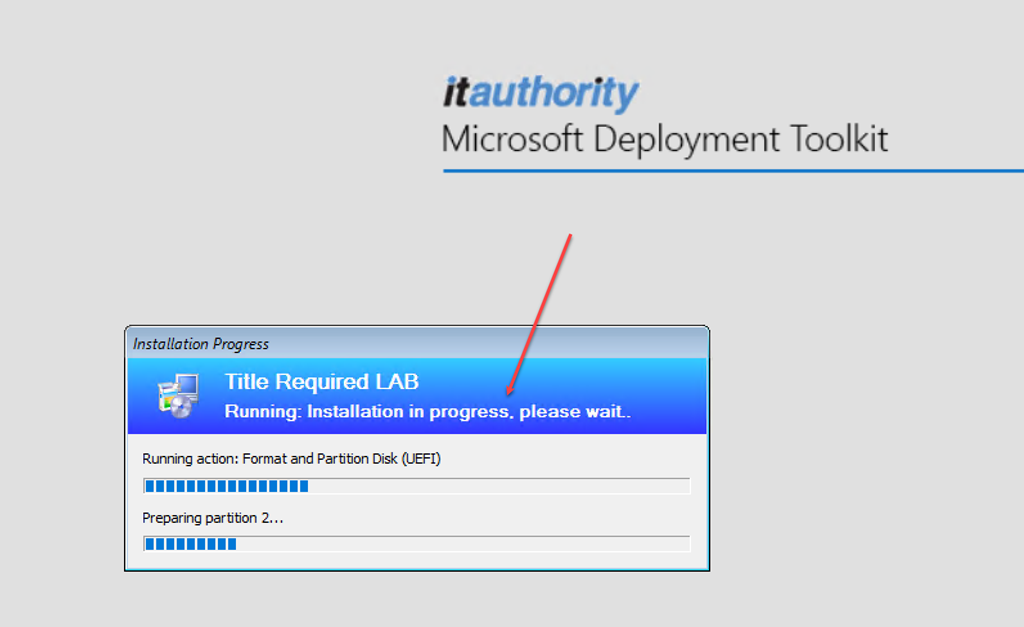This screenshot has width=1024, height=627.
Task: Click the "Running: Installation in progress" status text
Action: tap(428, 411)
